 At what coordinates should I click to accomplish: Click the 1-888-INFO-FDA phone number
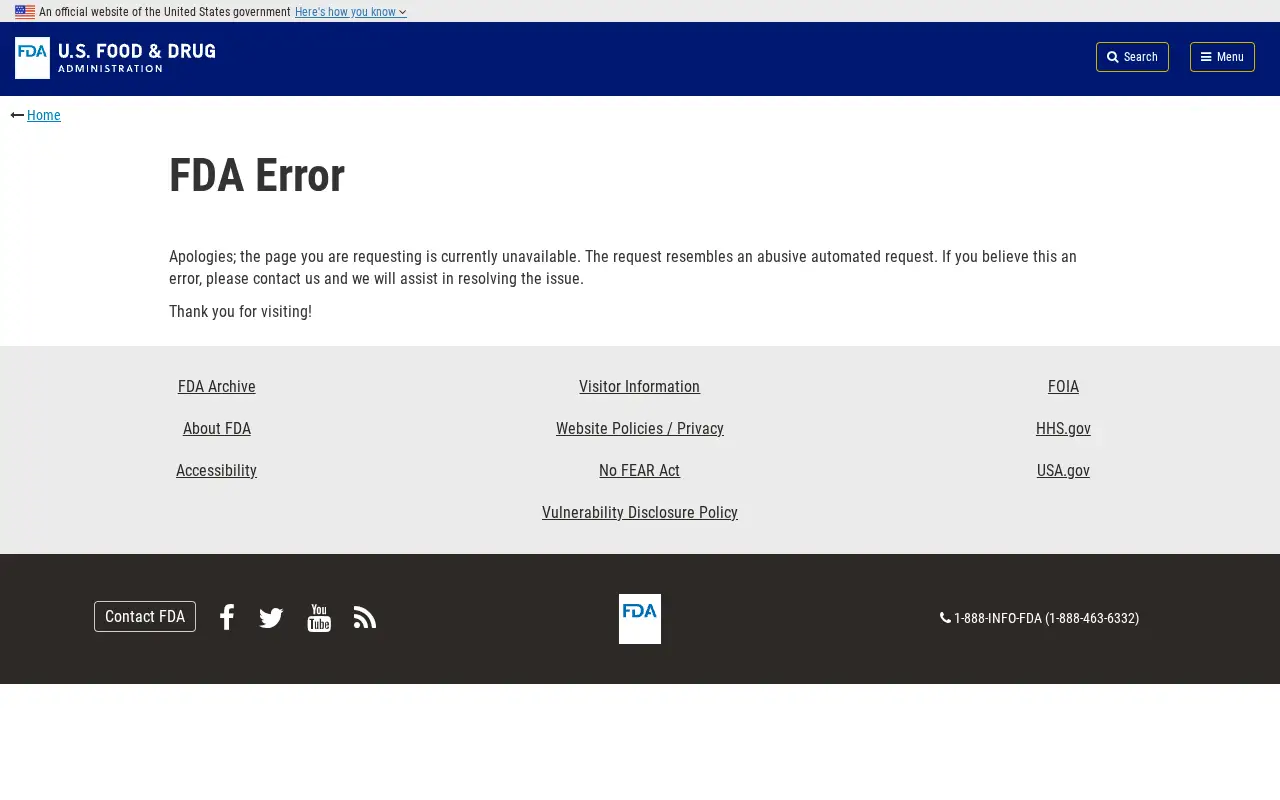point(1040,618)
